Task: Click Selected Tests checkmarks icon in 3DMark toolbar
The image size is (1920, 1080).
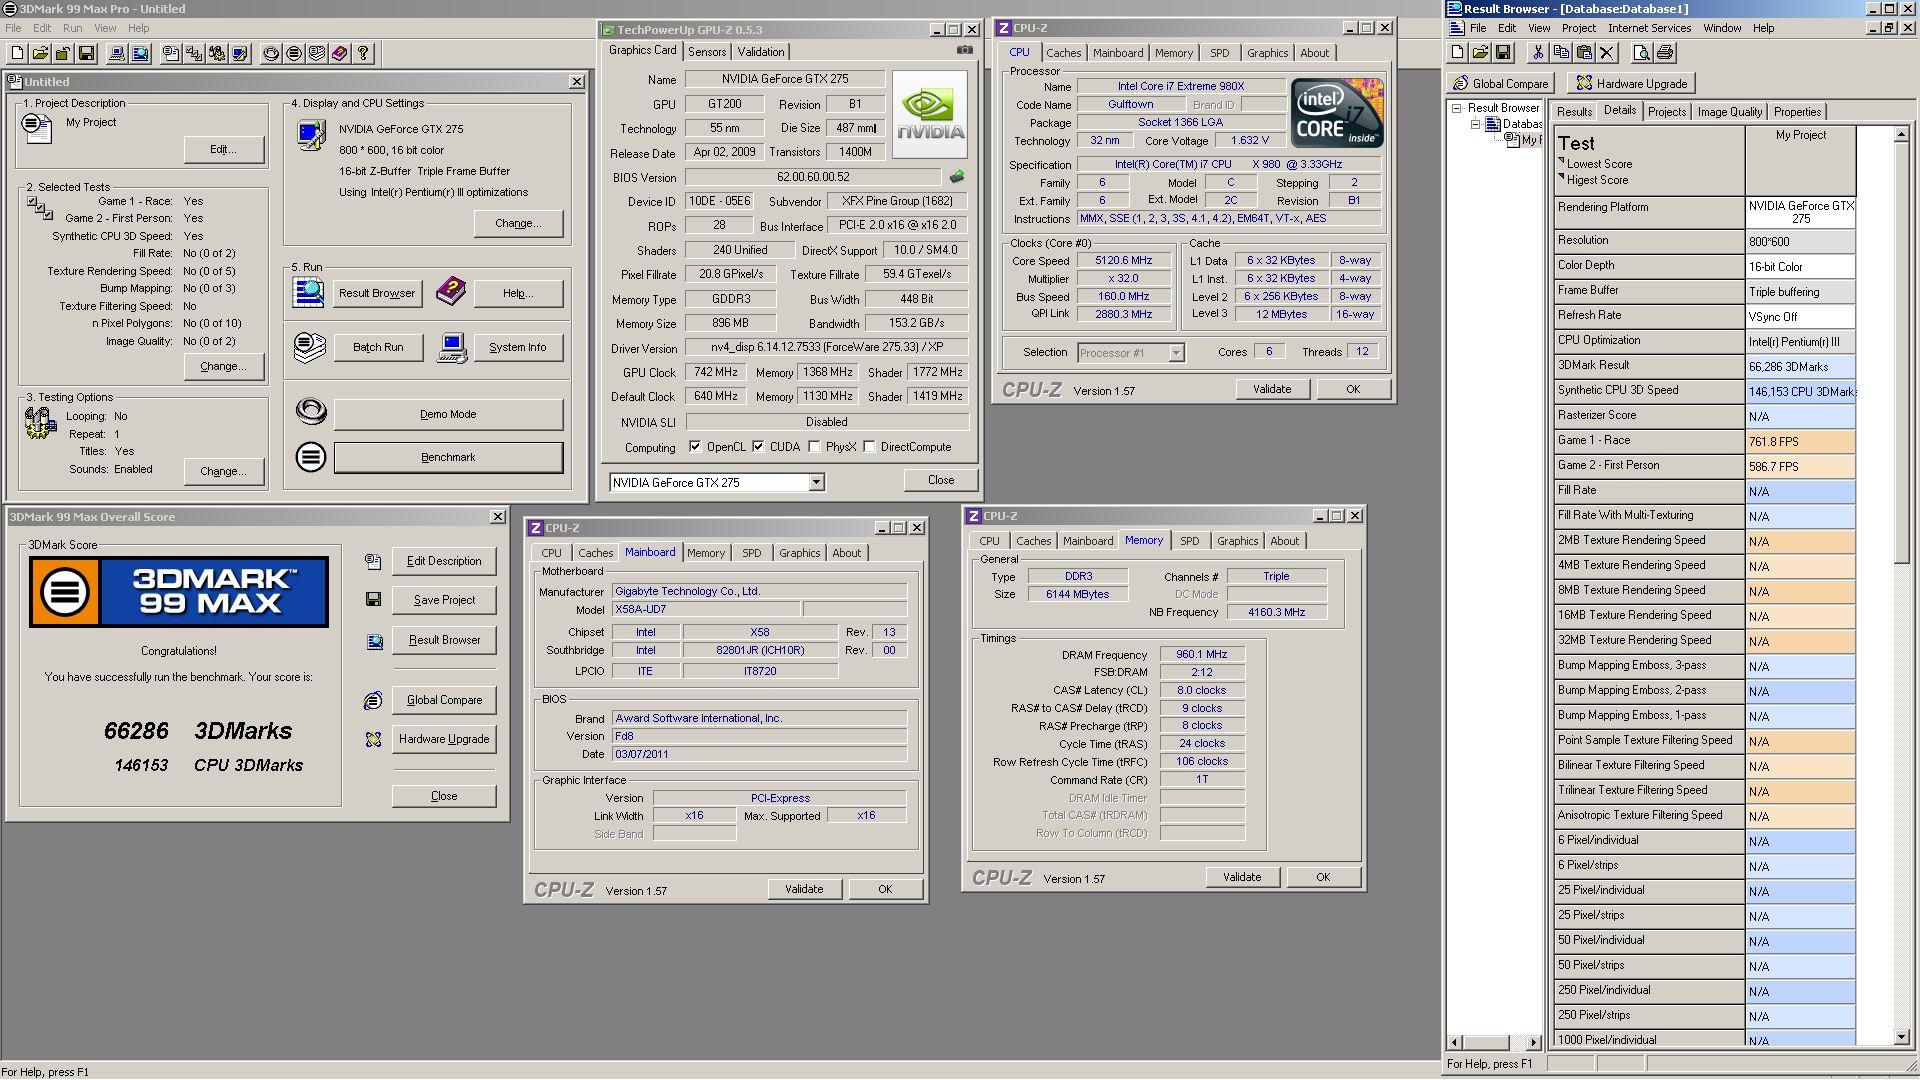Action: click(x=194, y=54)
